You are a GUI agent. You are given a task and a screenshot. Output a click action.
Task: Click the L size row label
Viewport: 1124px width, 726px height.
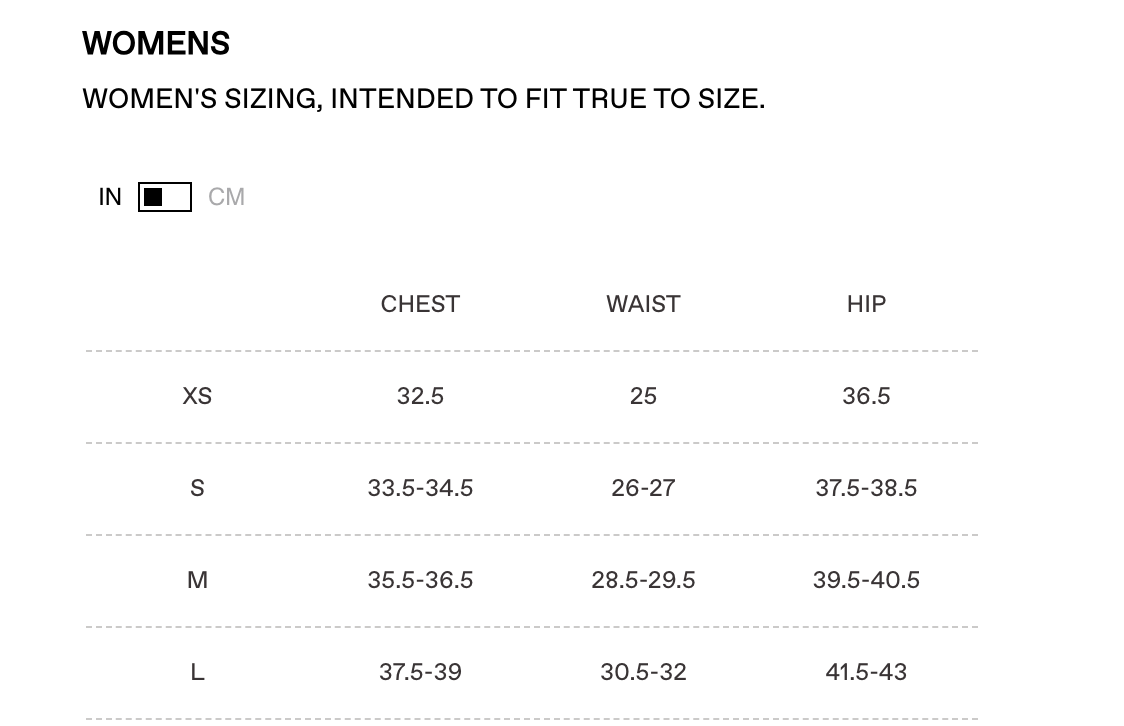pos(197,672)
